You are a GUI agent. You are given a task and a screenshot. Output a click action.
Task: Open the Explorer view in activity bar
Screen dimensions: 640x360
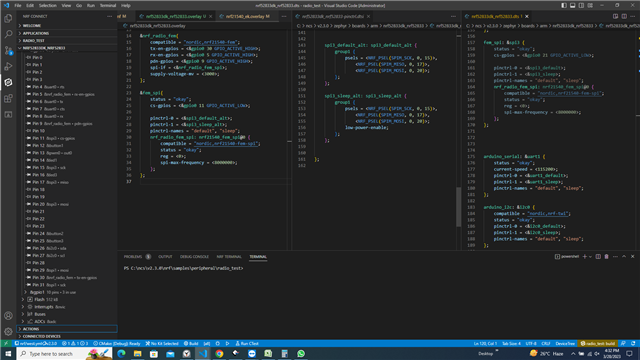(x=8, y=18)
